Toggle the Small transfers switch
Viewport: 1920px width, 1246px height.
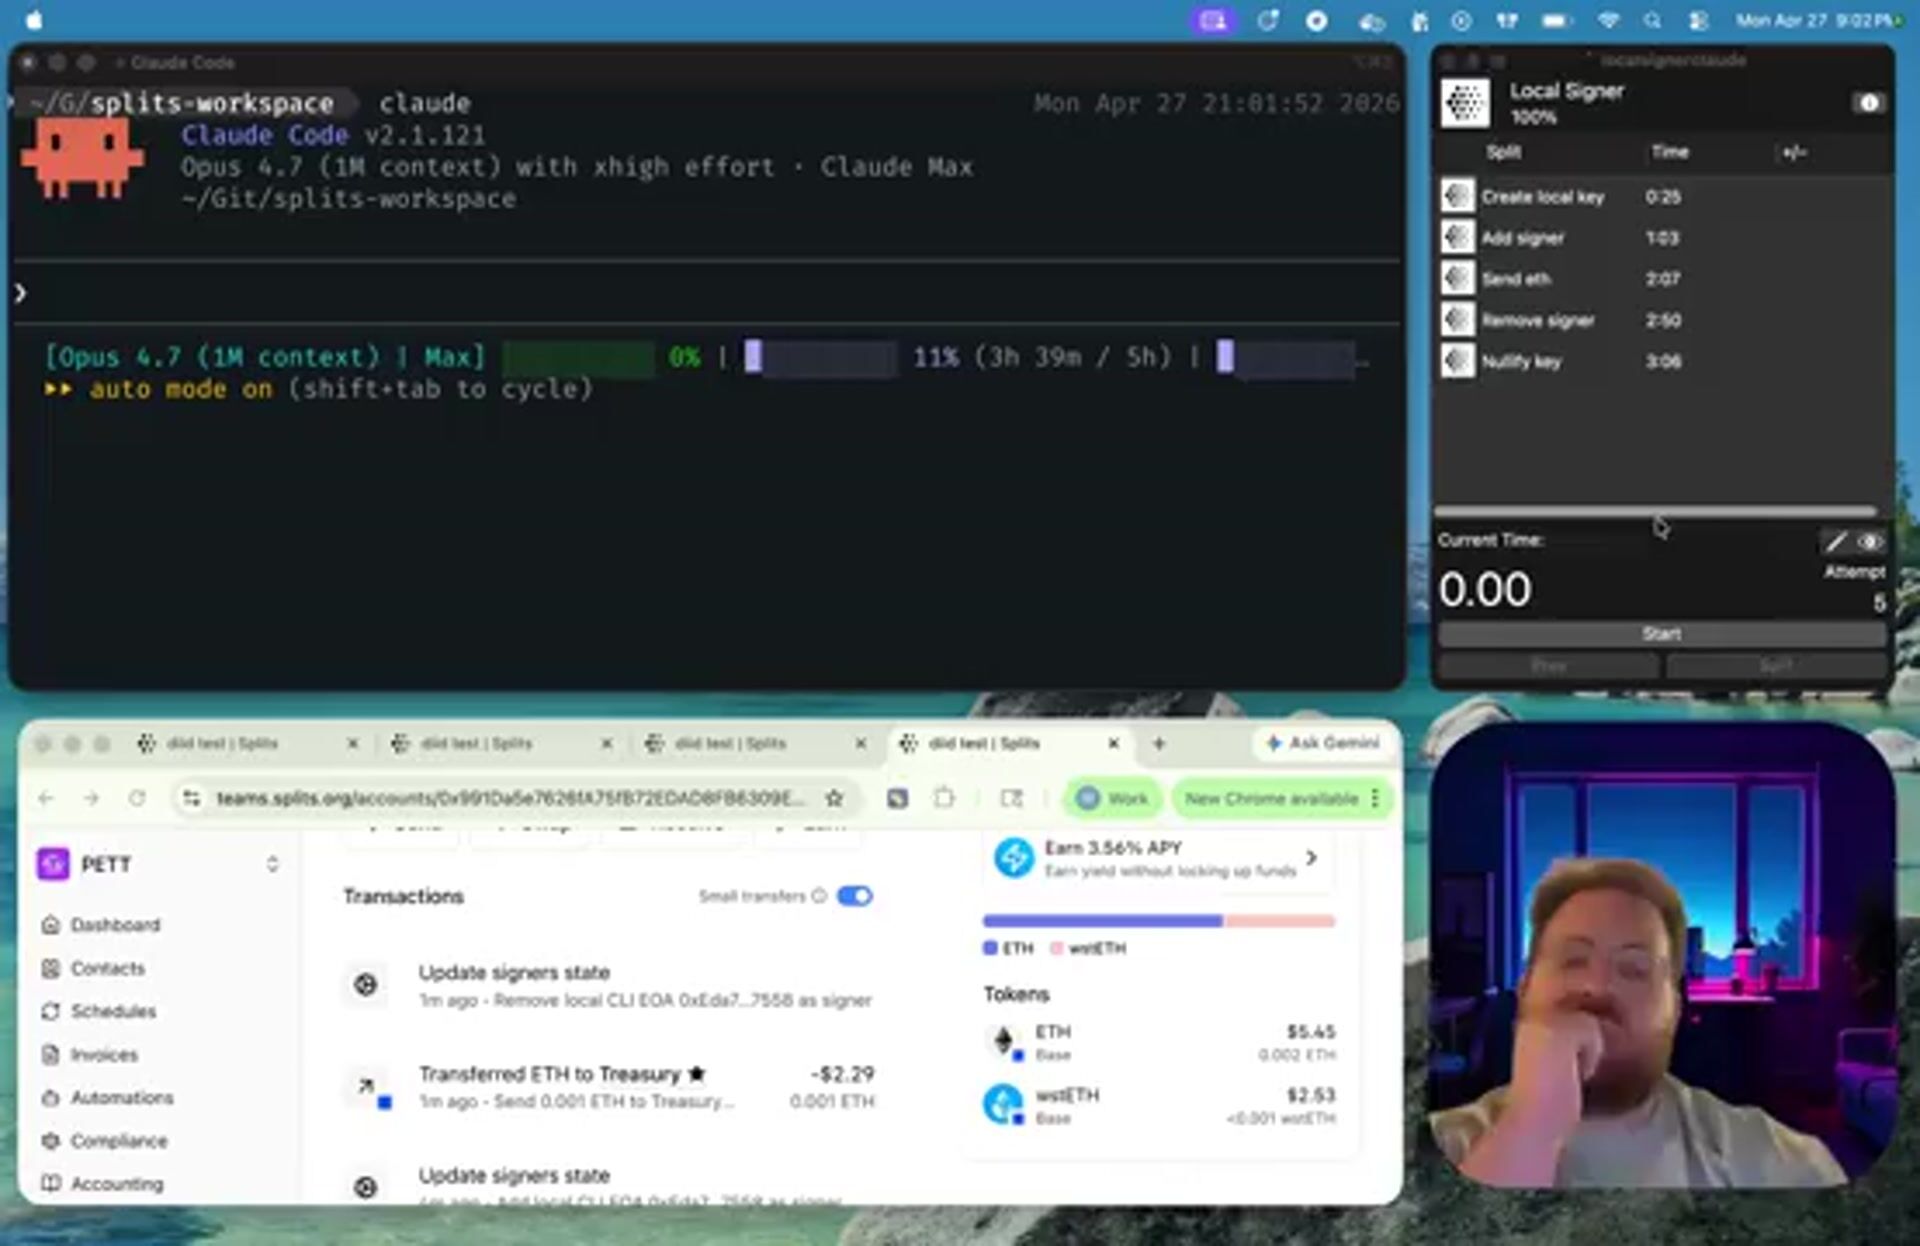coord(855,896)
